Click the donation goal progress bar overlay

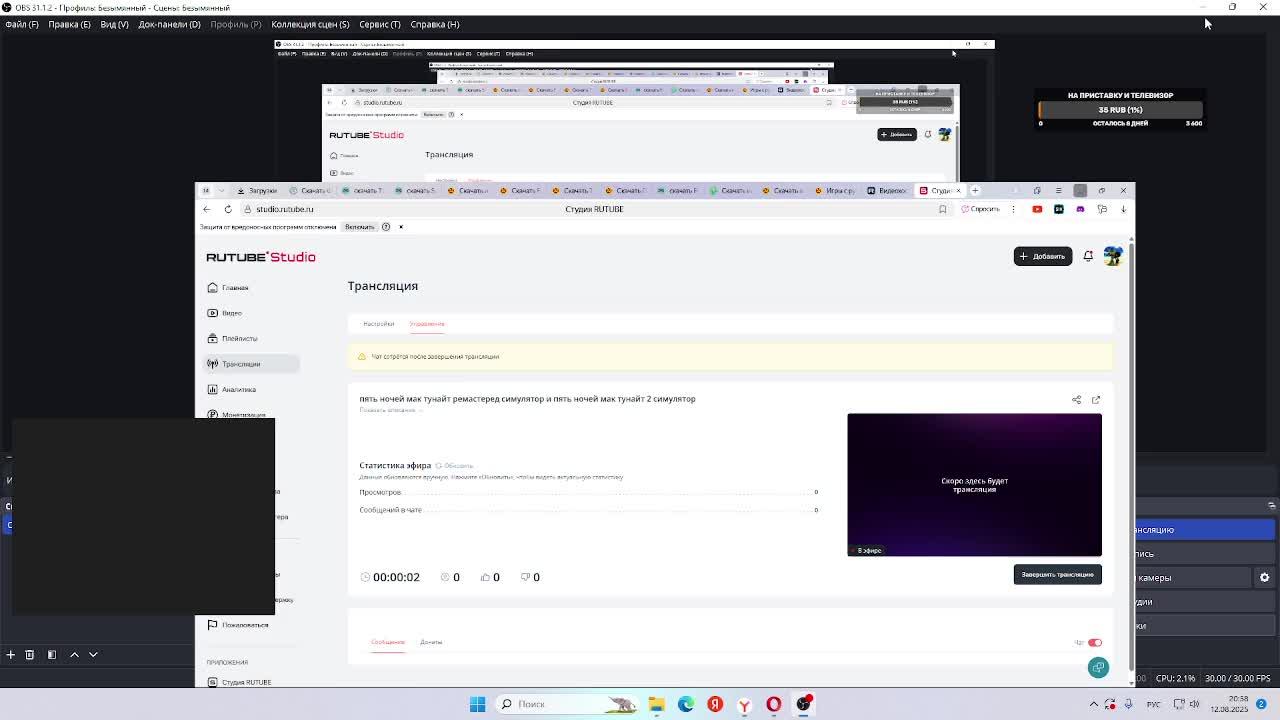(x=1120, y=110)
